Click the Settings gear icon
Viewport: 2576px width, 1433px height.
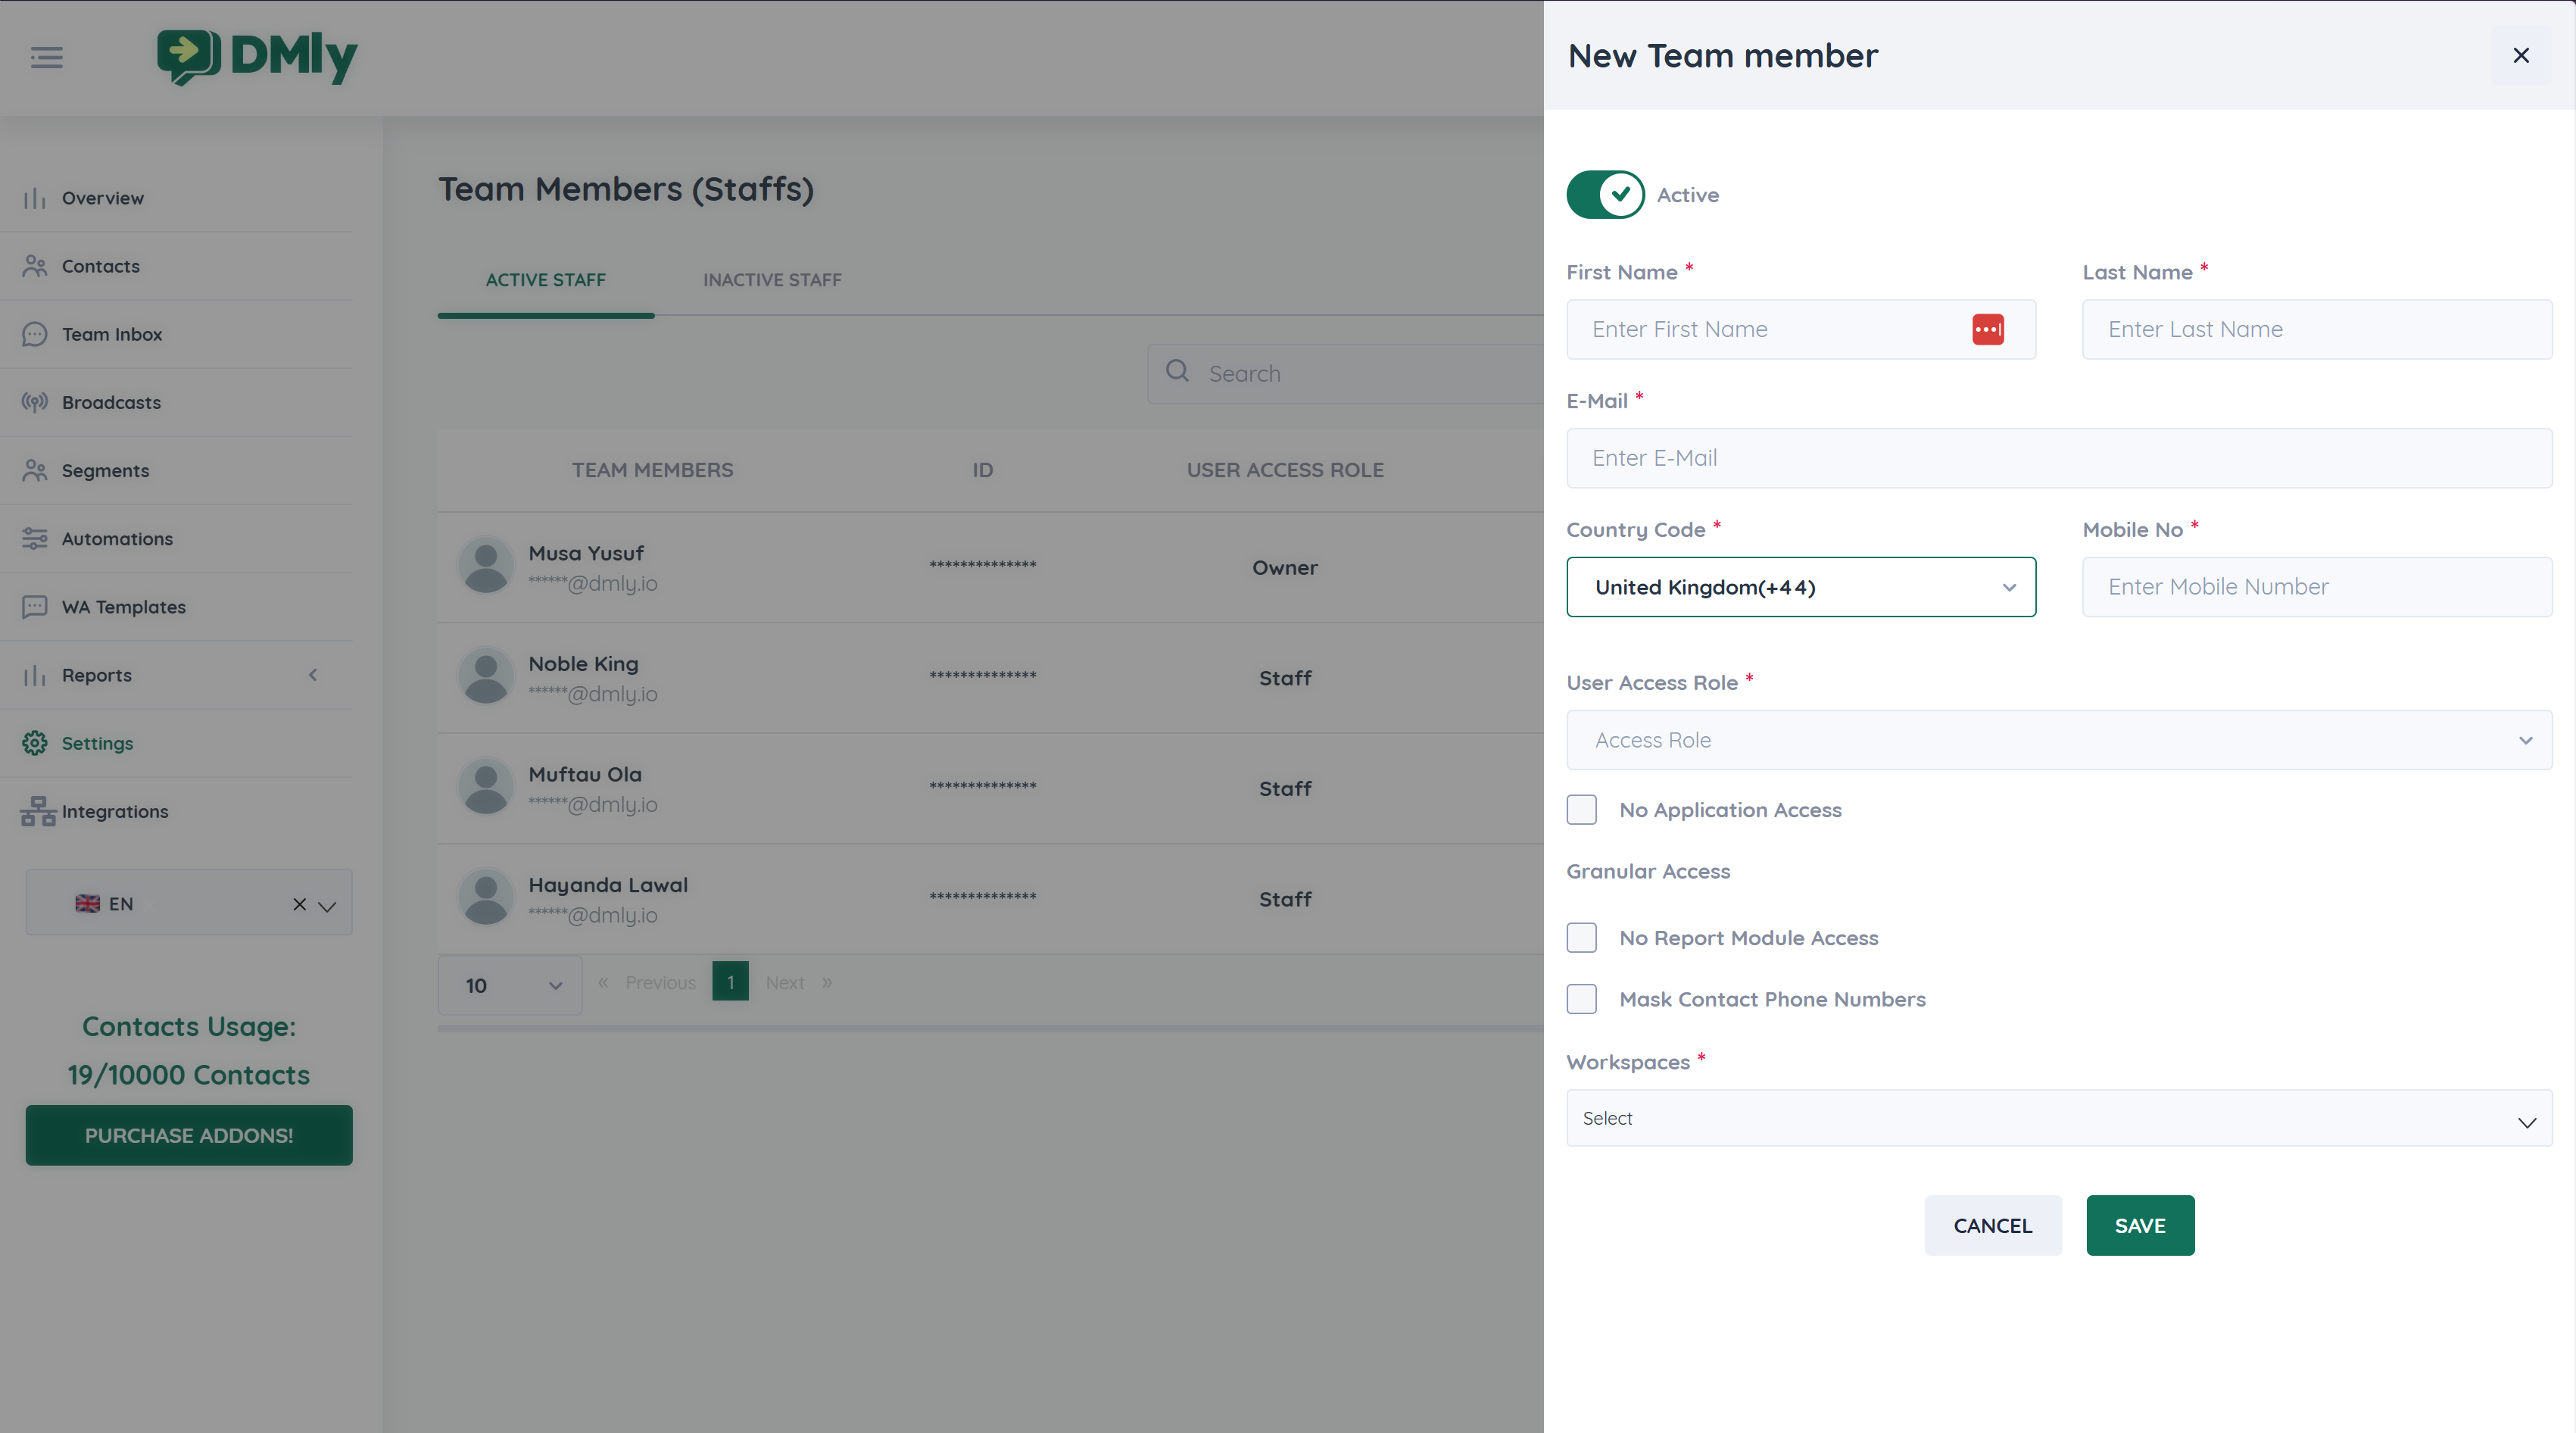pos(35,743)
